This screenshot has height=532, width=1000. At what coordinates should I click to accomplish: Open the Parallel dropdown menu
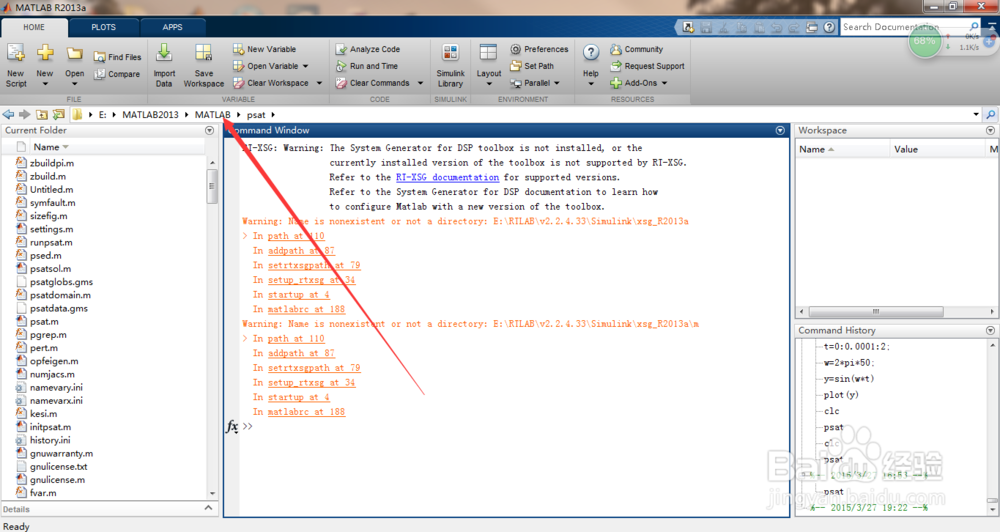coord(557,83)
